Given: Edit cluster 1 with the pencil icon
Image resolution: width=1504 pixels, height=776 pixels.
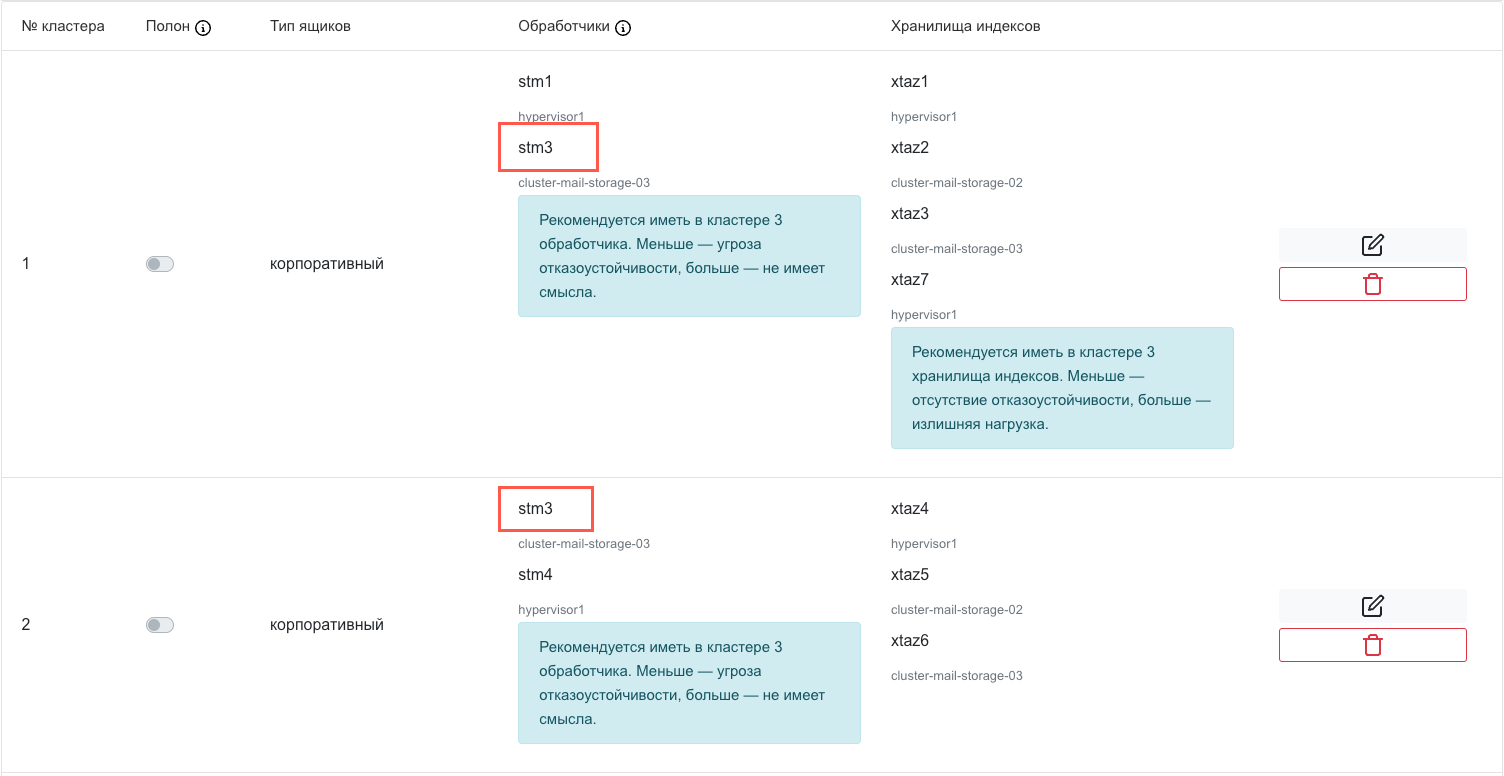Looking at the screenshot, I should pos(1372,245).
